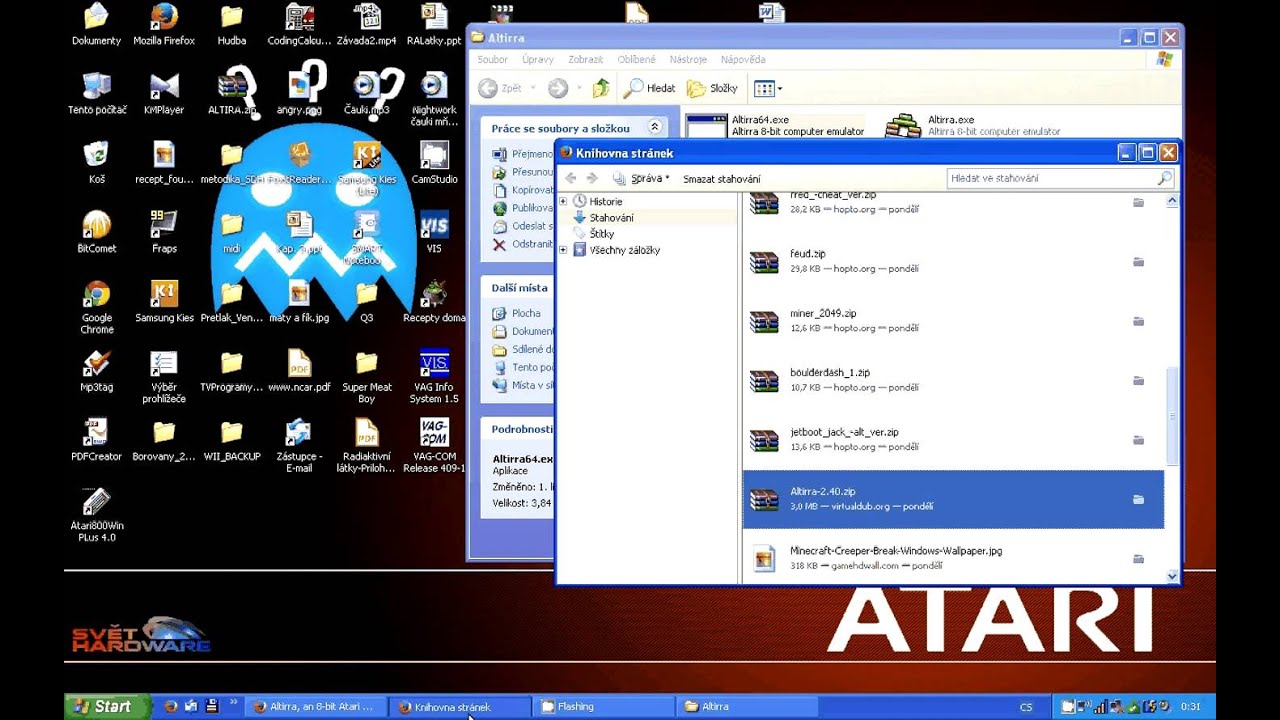Open the VAG-COM Release 409-1 icon
Image resolution: width=1280 pixels, height=720 pixels.
(434, 445)
